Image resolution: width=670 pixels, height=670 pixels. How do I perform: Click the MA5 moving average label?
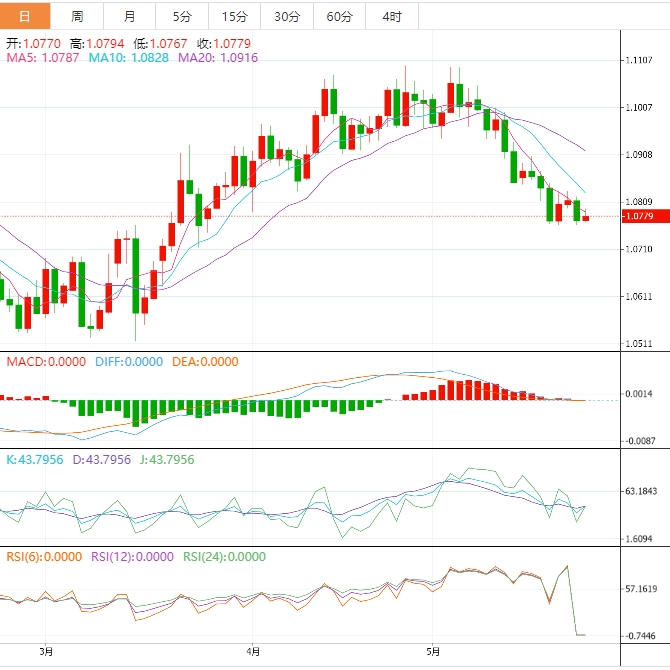click(43, 59)
